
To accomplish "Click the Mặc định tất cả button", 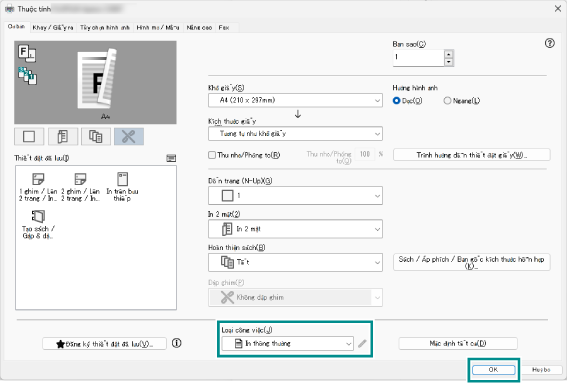I will click(x=458, y=344).
